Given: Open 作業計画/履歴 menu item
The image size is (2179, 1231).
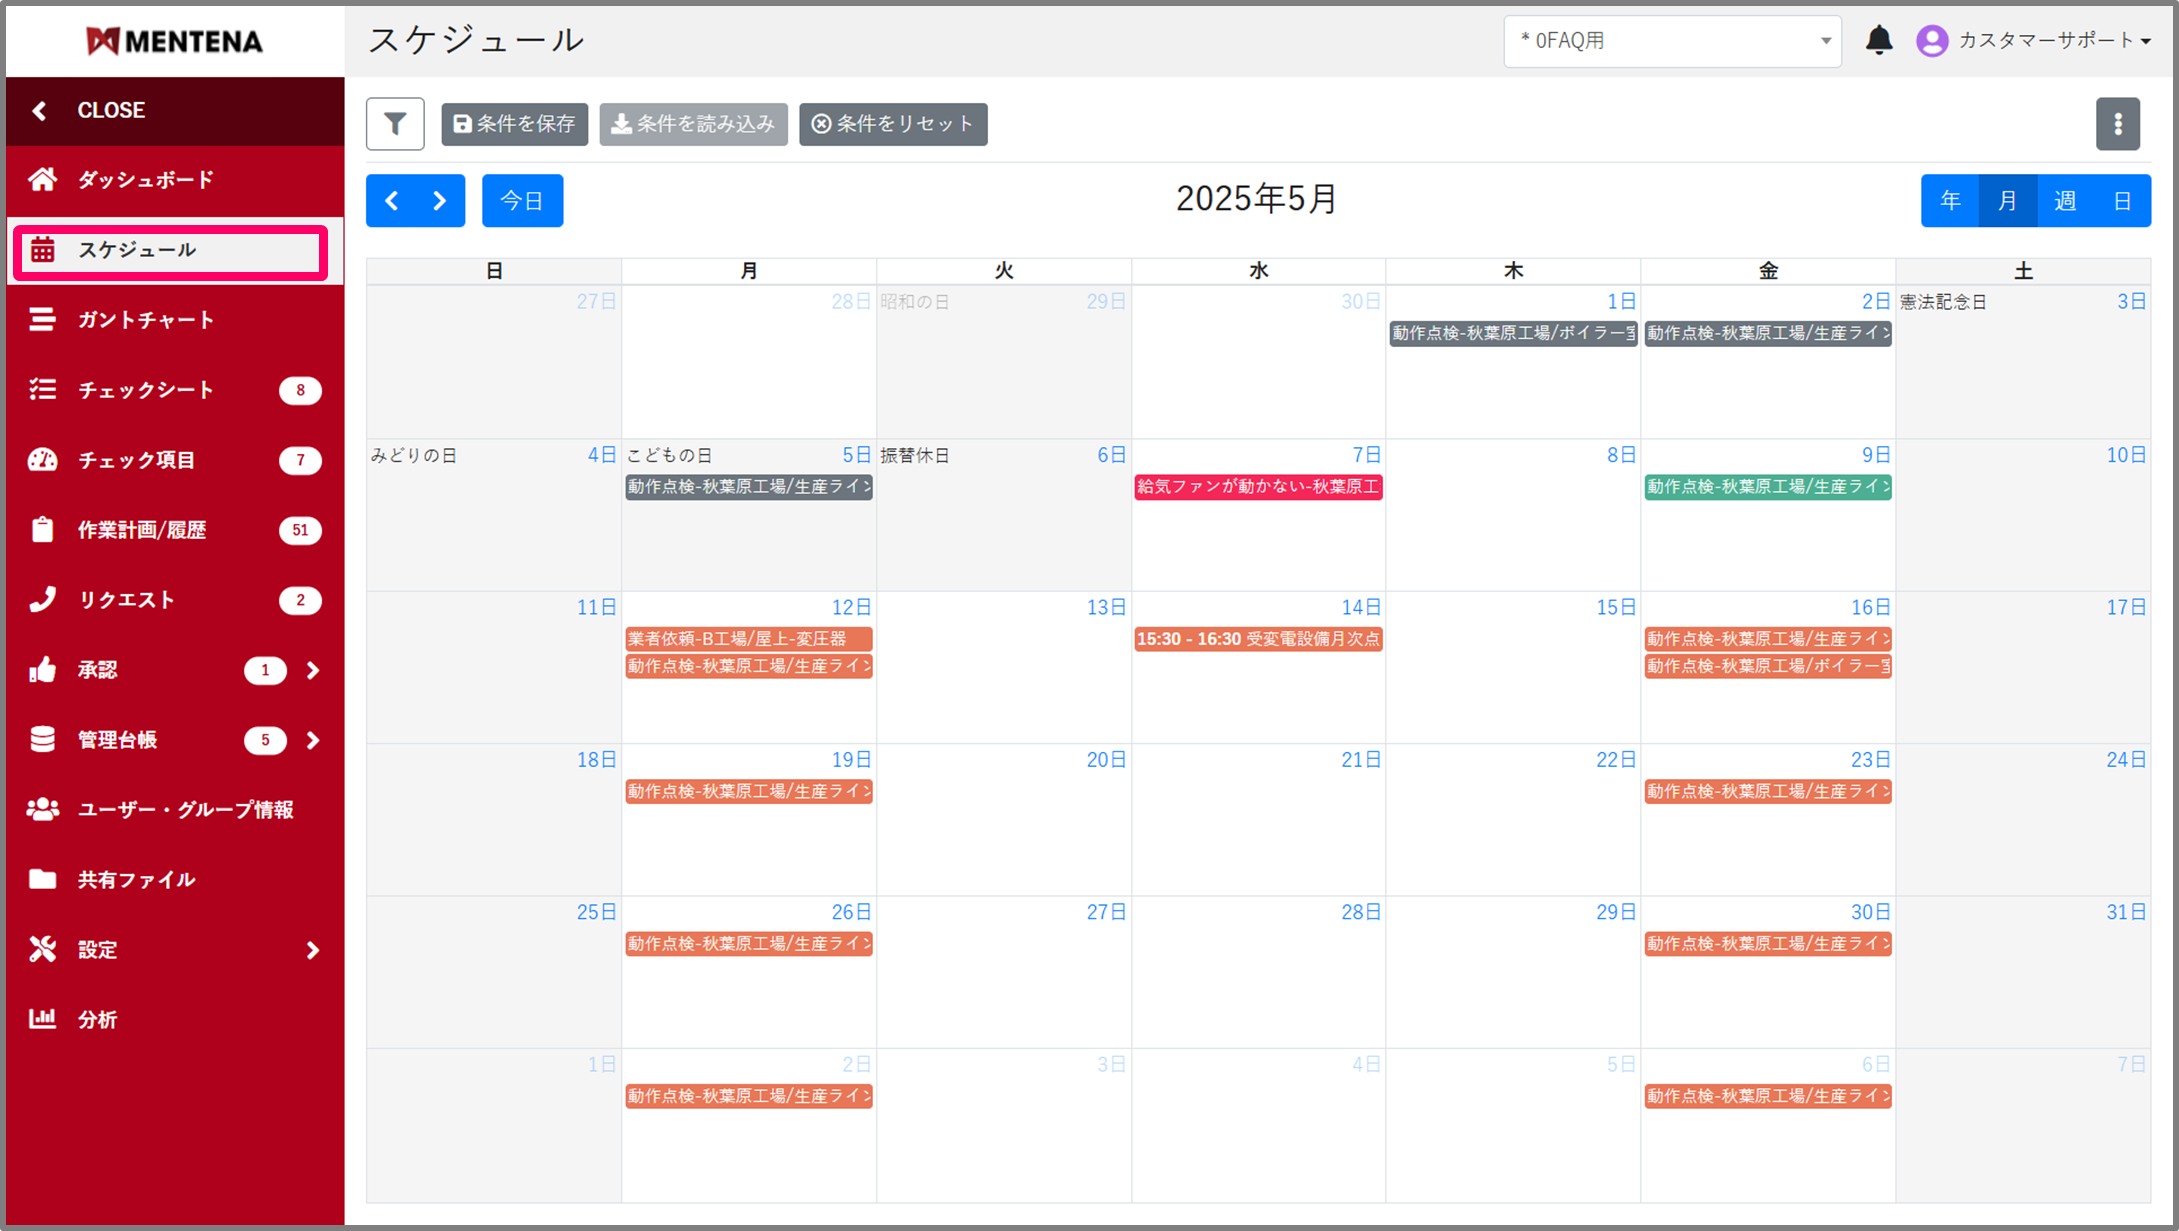Looking at the screenshot, I should tap(142, 530).
